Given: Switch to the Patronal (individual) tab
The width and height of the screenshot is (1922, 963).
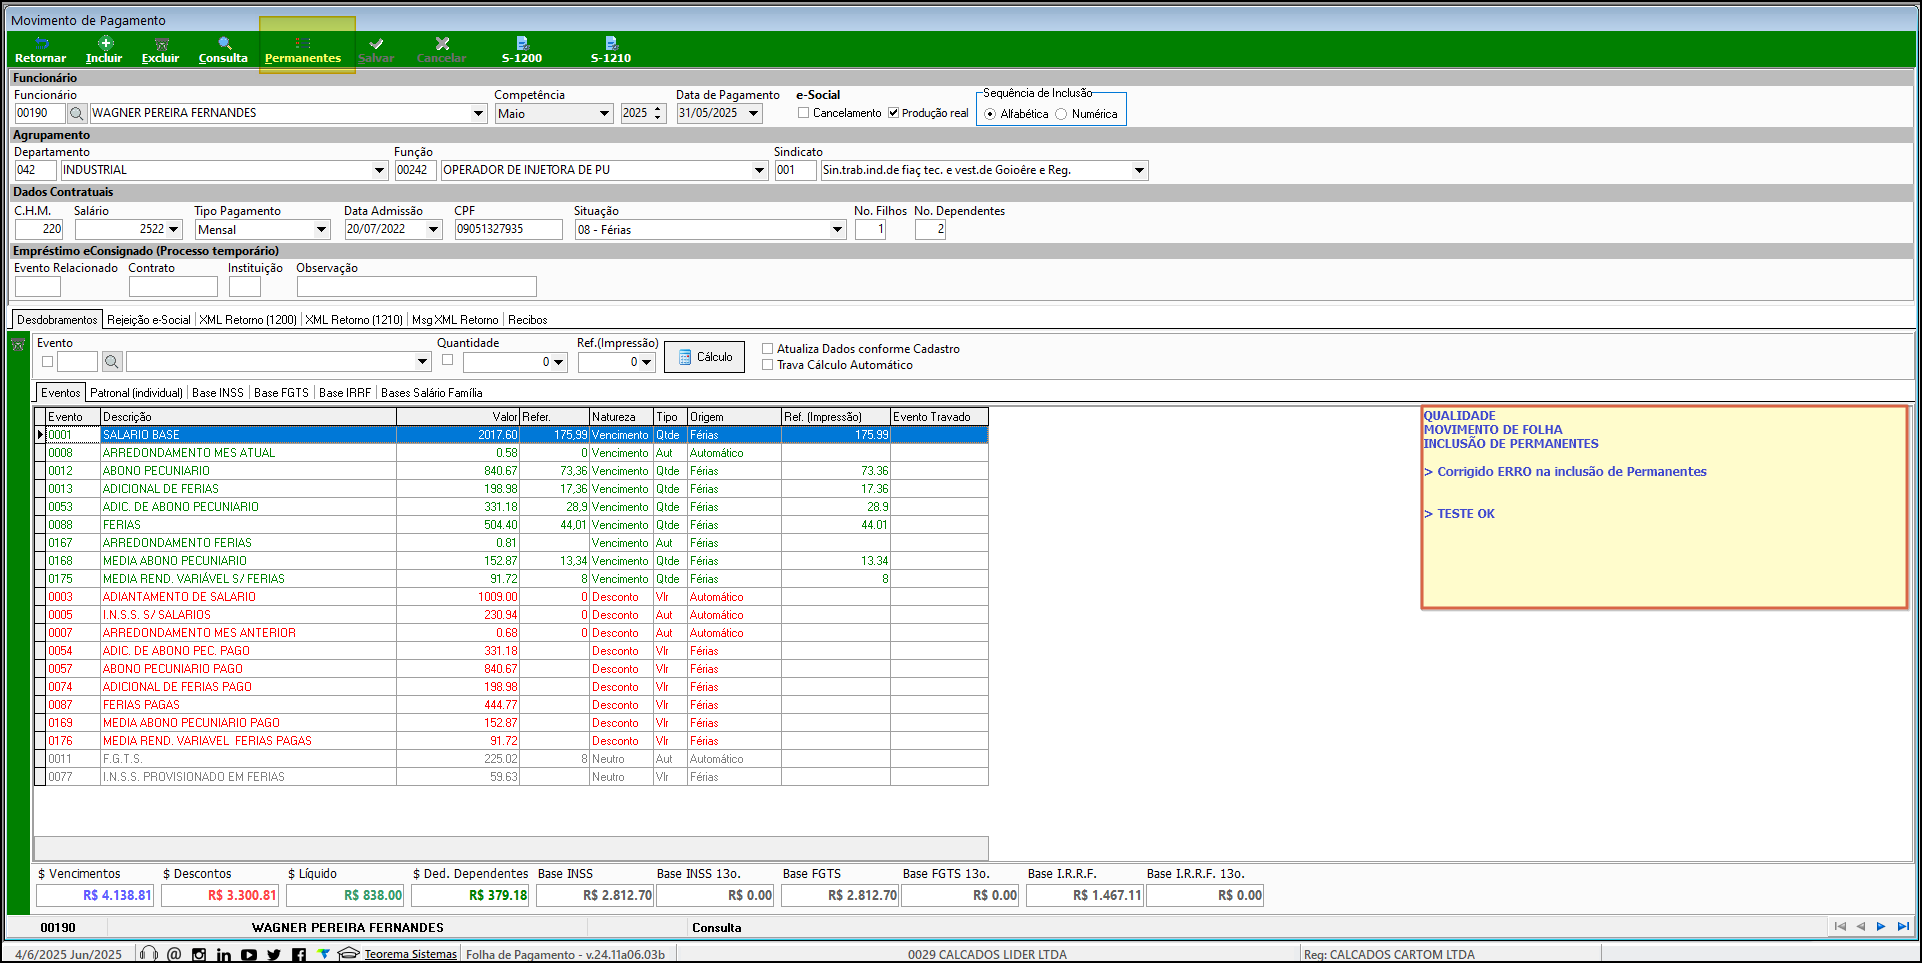Looking at the screenshot, I should (137, 393).
